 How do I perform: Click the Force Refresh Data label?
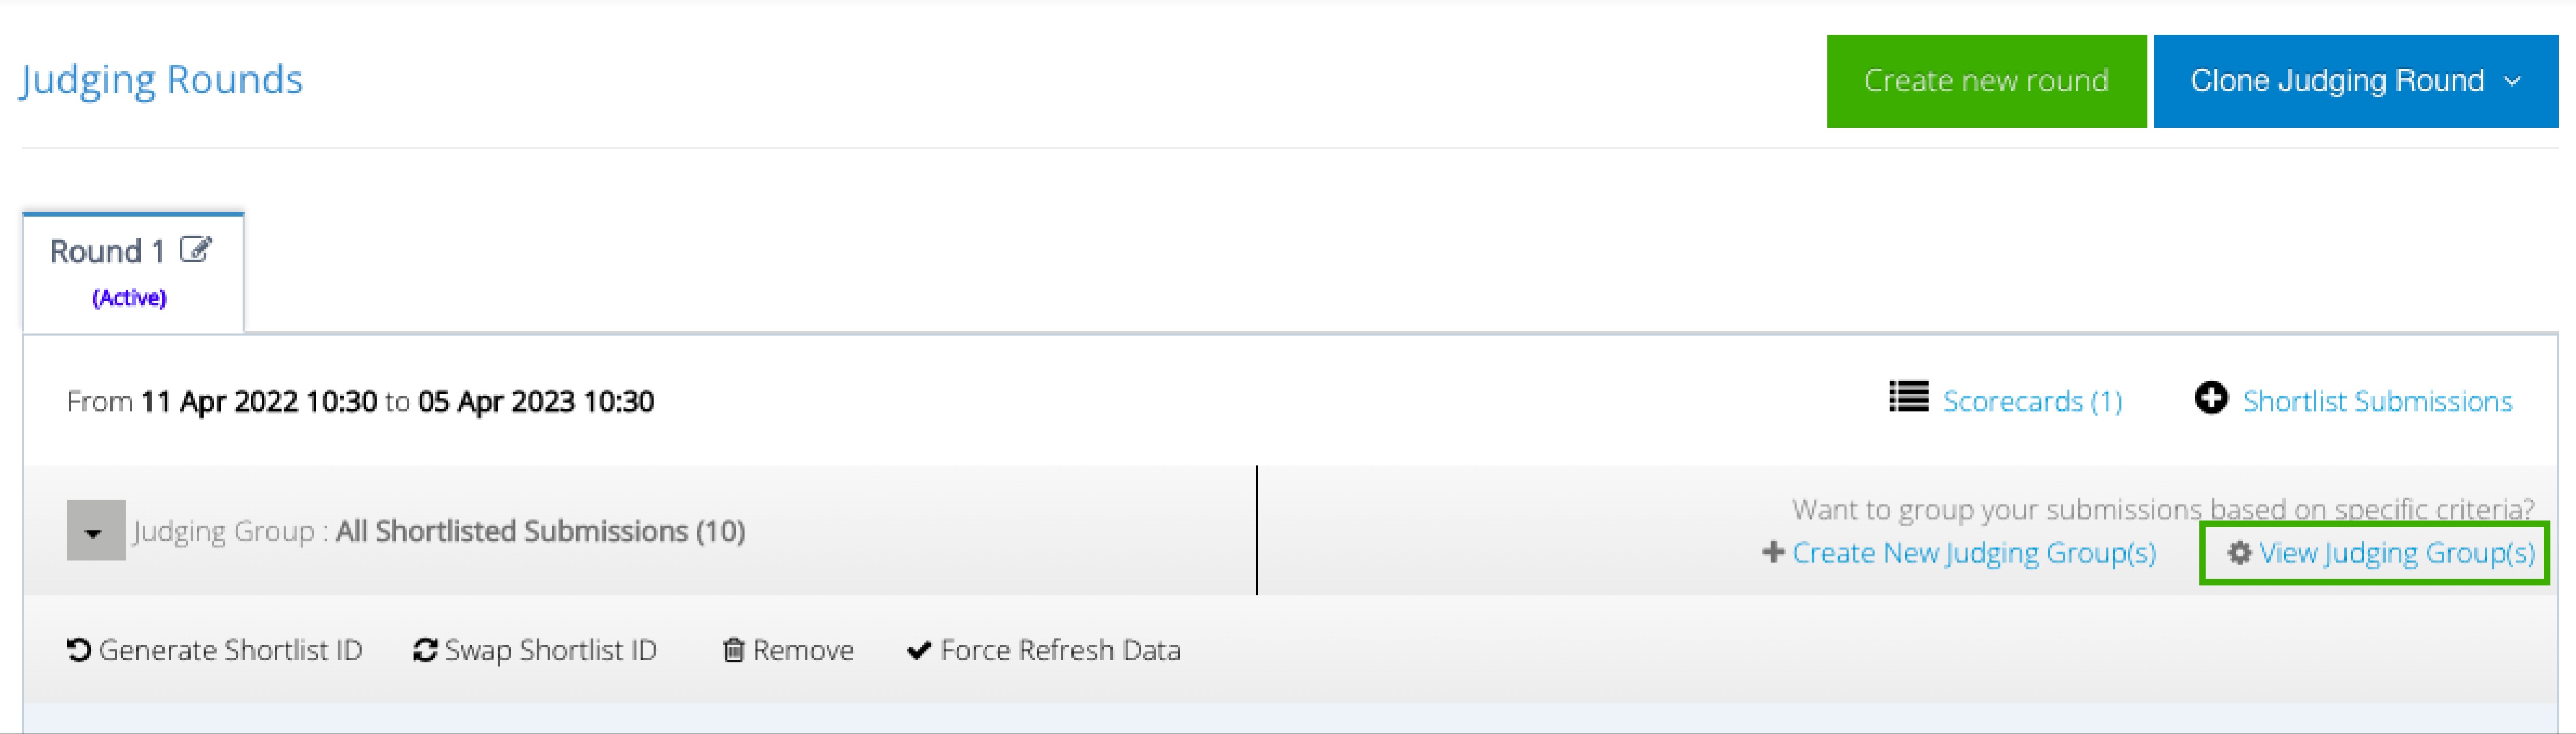1060,651
